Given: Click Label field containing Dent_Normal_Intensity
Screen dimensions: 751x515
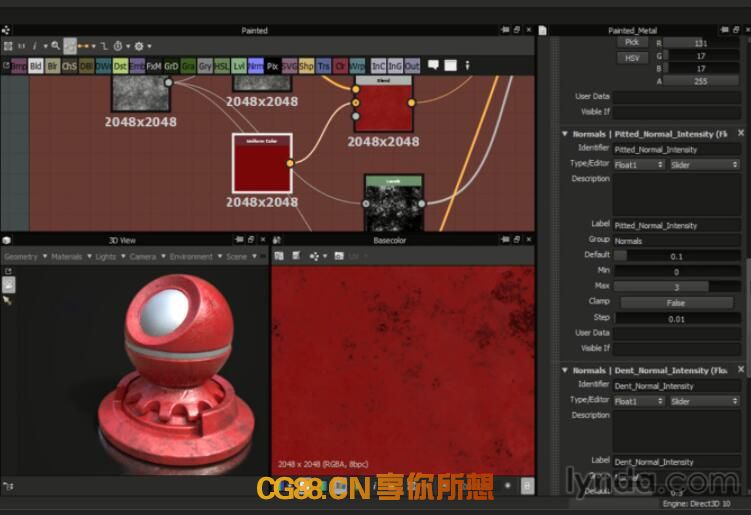Looking at the screenshot, I should click(x=677, y=462).
